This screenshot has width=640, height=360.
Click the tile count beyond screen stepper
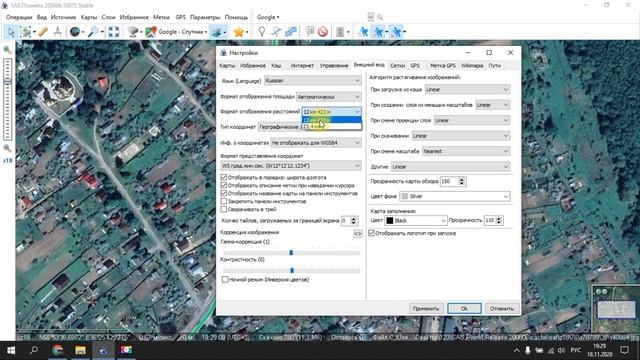click(x=353, y=221)
